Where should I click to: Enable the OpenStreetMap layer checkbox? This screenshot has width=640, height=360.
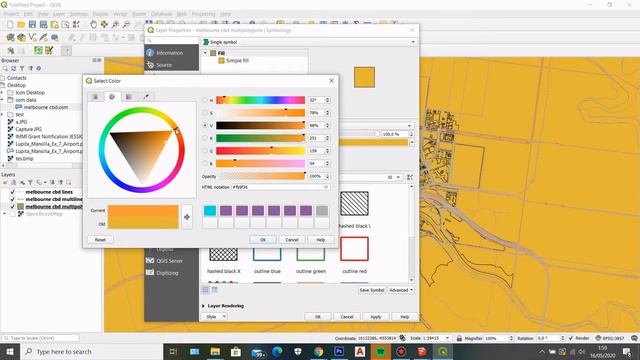tap(12, 214)
